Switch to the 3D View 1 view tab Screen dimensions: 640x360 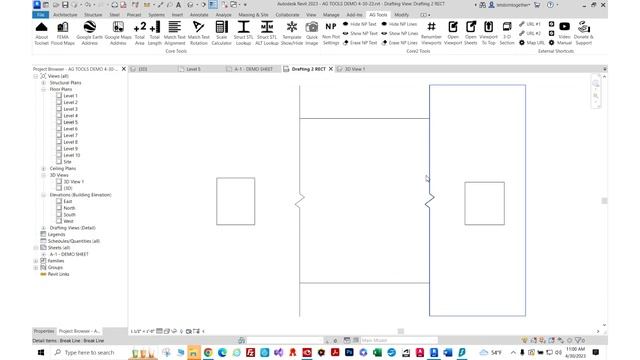(x=355, y=69)
